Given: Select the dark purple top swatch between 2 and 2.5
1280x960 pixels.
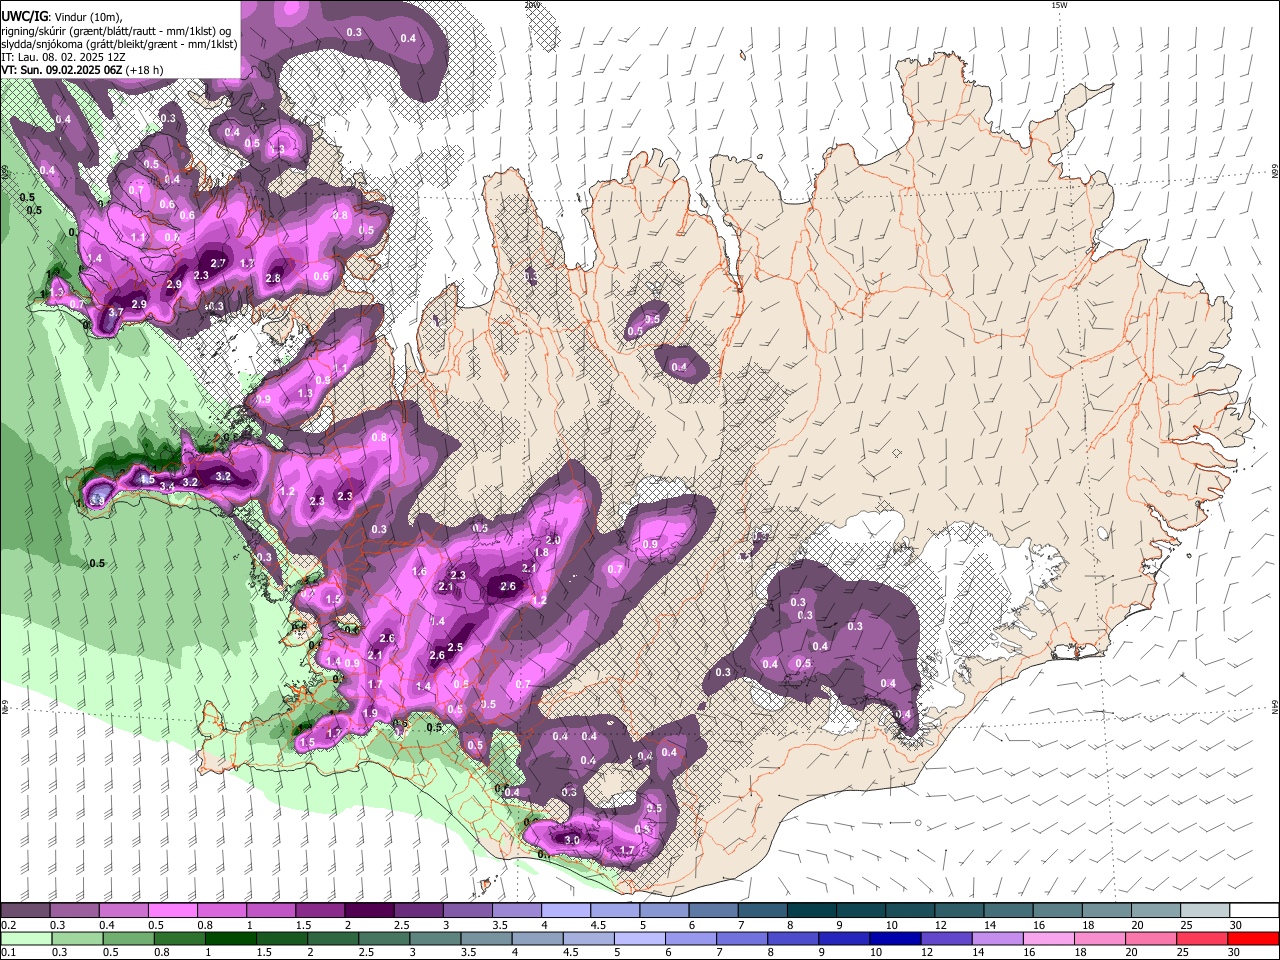Looking at the screenshot, I should (369, 911).
